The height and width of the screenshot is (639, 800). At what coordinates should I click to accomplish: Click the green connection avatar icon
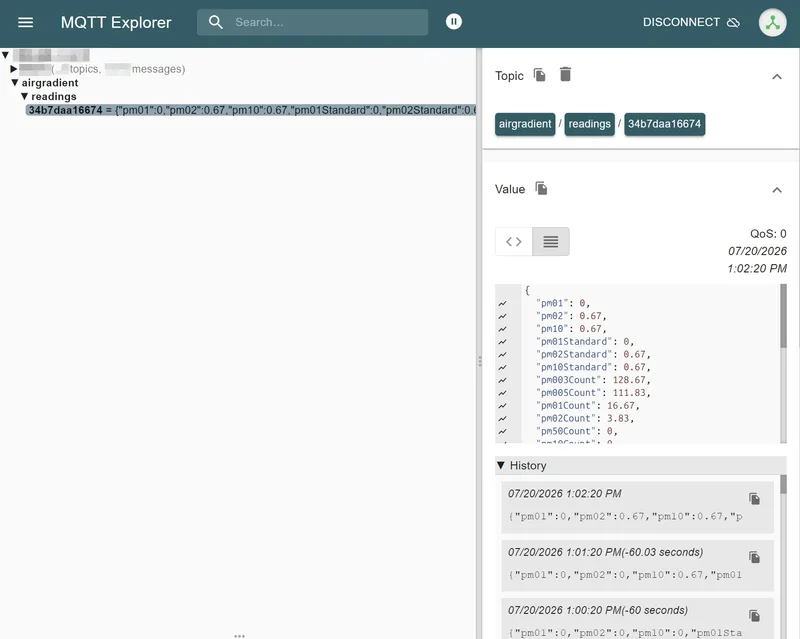[772, 22]
